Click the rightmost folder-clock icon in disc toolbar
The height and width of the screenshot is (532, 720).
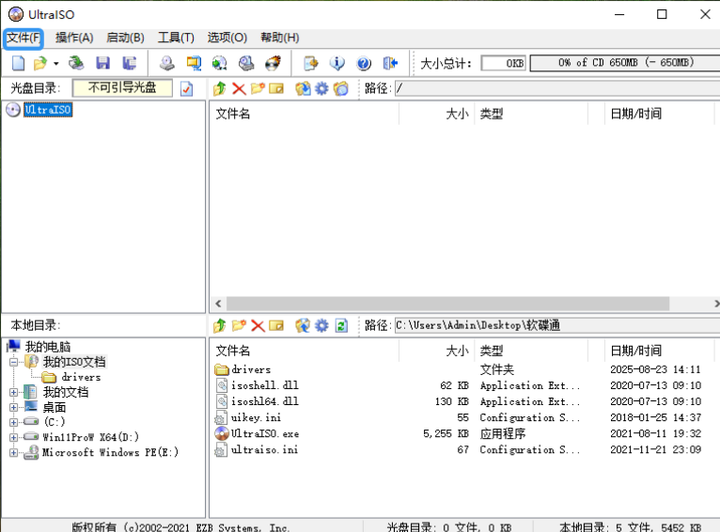[341, 88]
